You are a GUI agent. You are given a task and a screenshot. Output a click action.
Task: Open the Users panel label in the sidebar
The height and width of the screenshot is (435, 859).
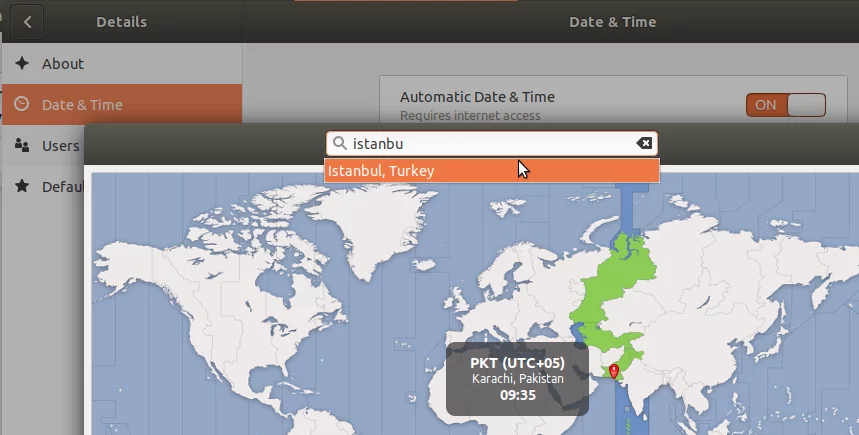[60, 145]
